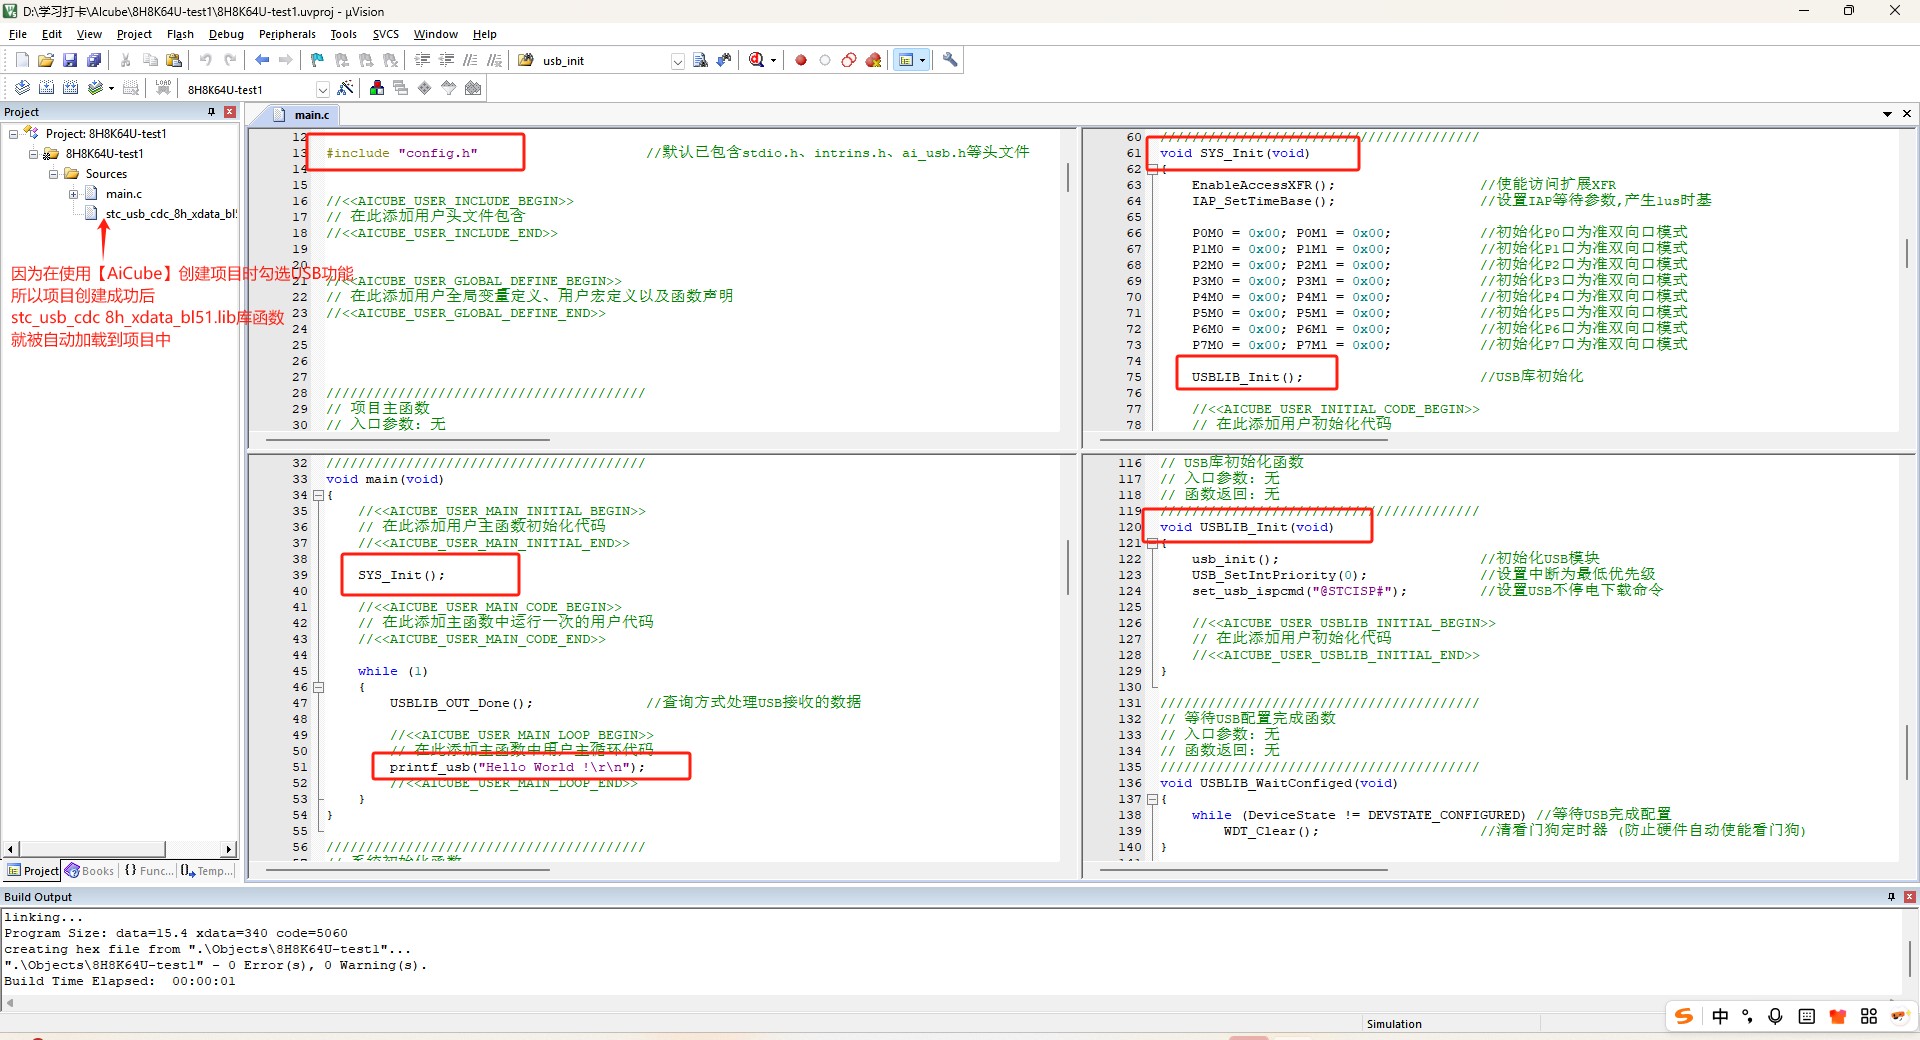Toggle insert/remove breakpoint red dot
Image resolution: width=1920 pixels, height=1040 pixels.
click(x=801, y=60)
